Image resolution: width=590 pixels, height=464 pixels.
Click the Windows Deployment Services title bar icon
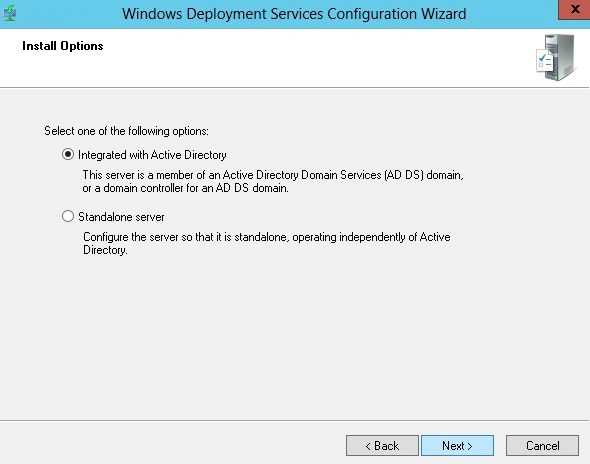click(9, 13)
